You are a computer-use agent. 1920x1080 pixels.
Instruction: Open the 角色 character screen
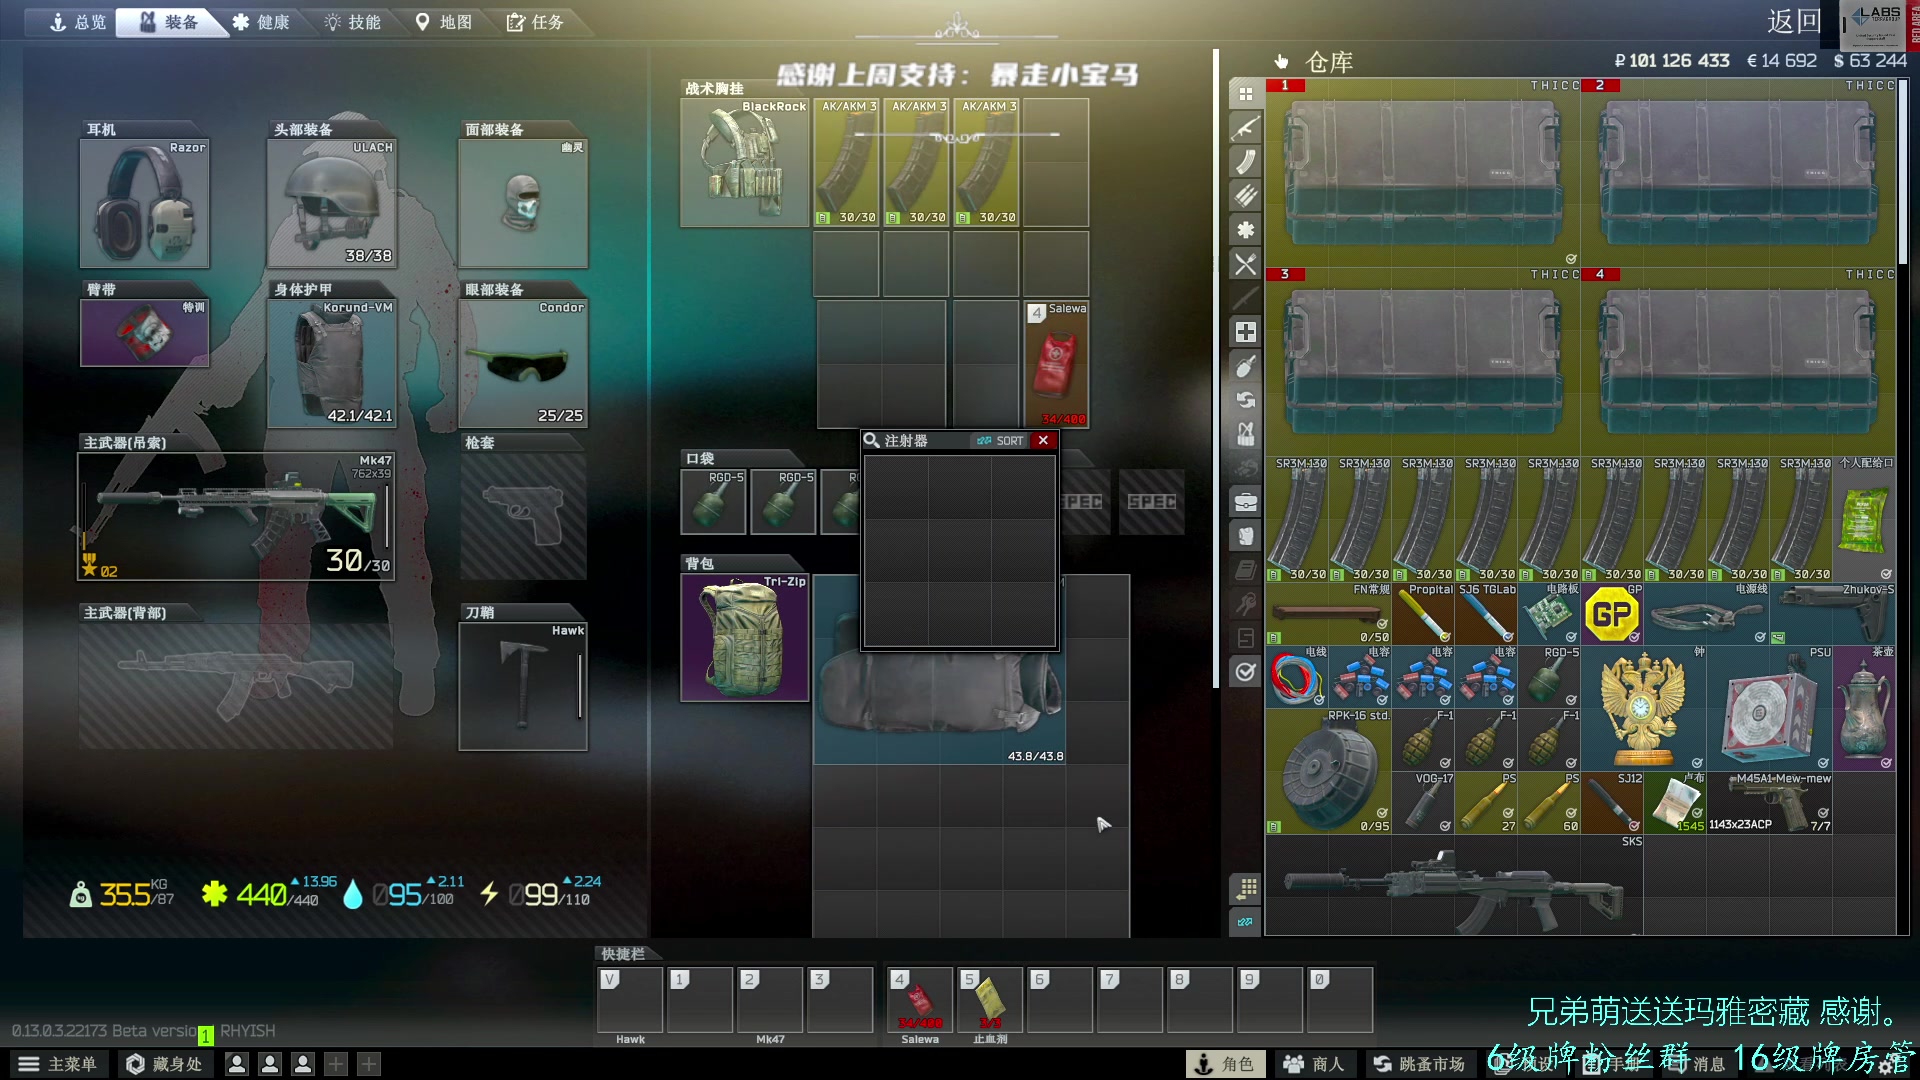(1225, 1064)
